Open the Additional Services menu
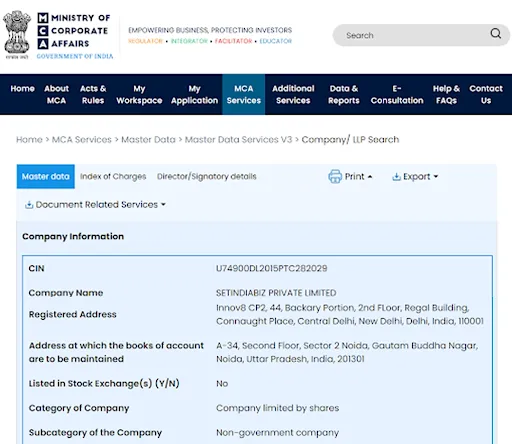The image size is (512, 444). pyautogui.click(x=293, y=94)
